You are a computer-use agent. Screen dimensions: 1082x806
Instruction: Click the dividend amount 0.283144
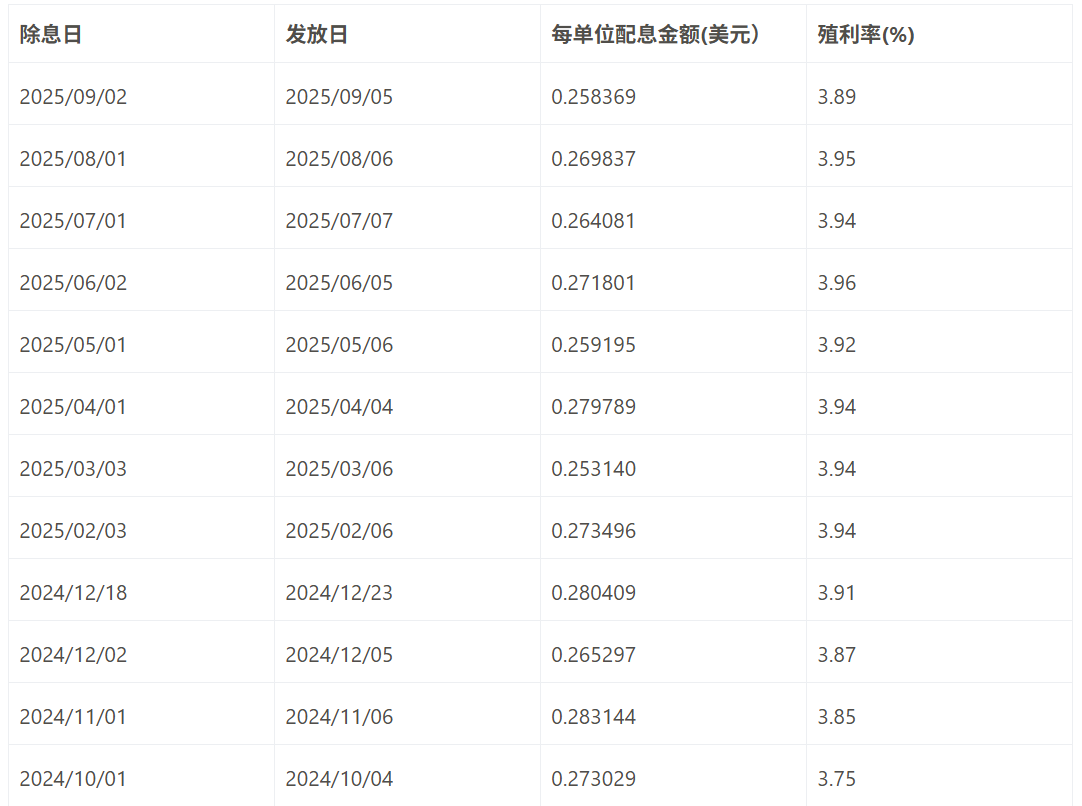(x=594, y=716)
